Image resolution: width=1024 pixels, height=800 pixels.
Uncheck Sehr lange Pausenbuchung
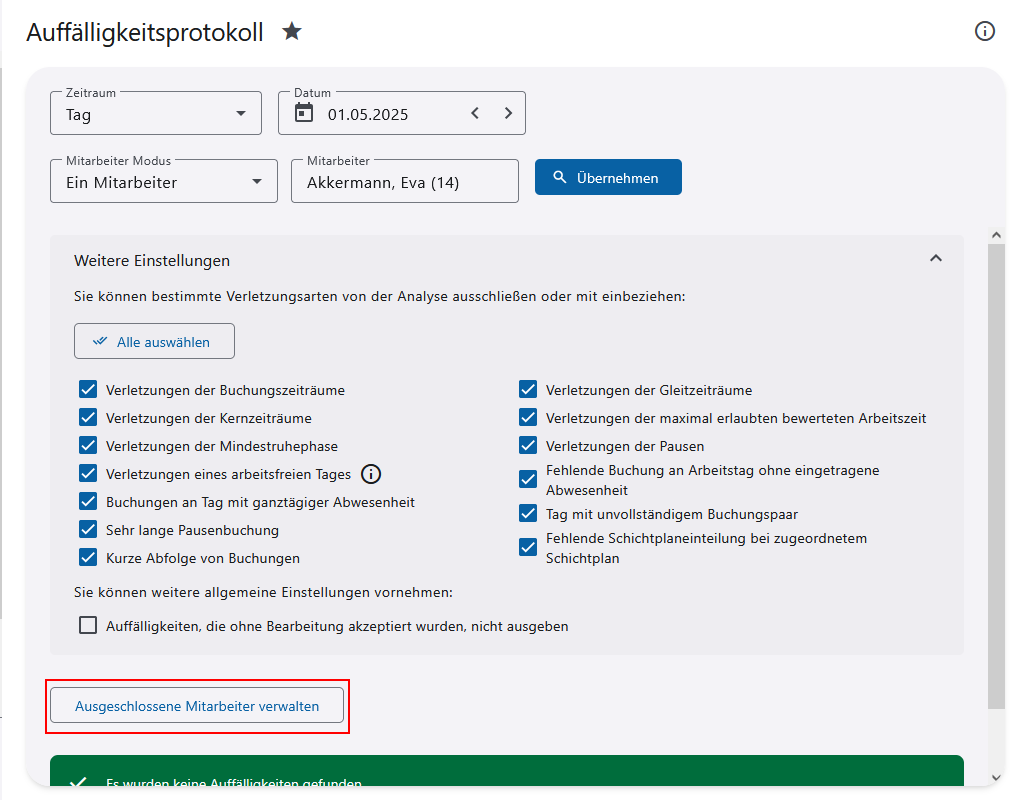point(88,530)
